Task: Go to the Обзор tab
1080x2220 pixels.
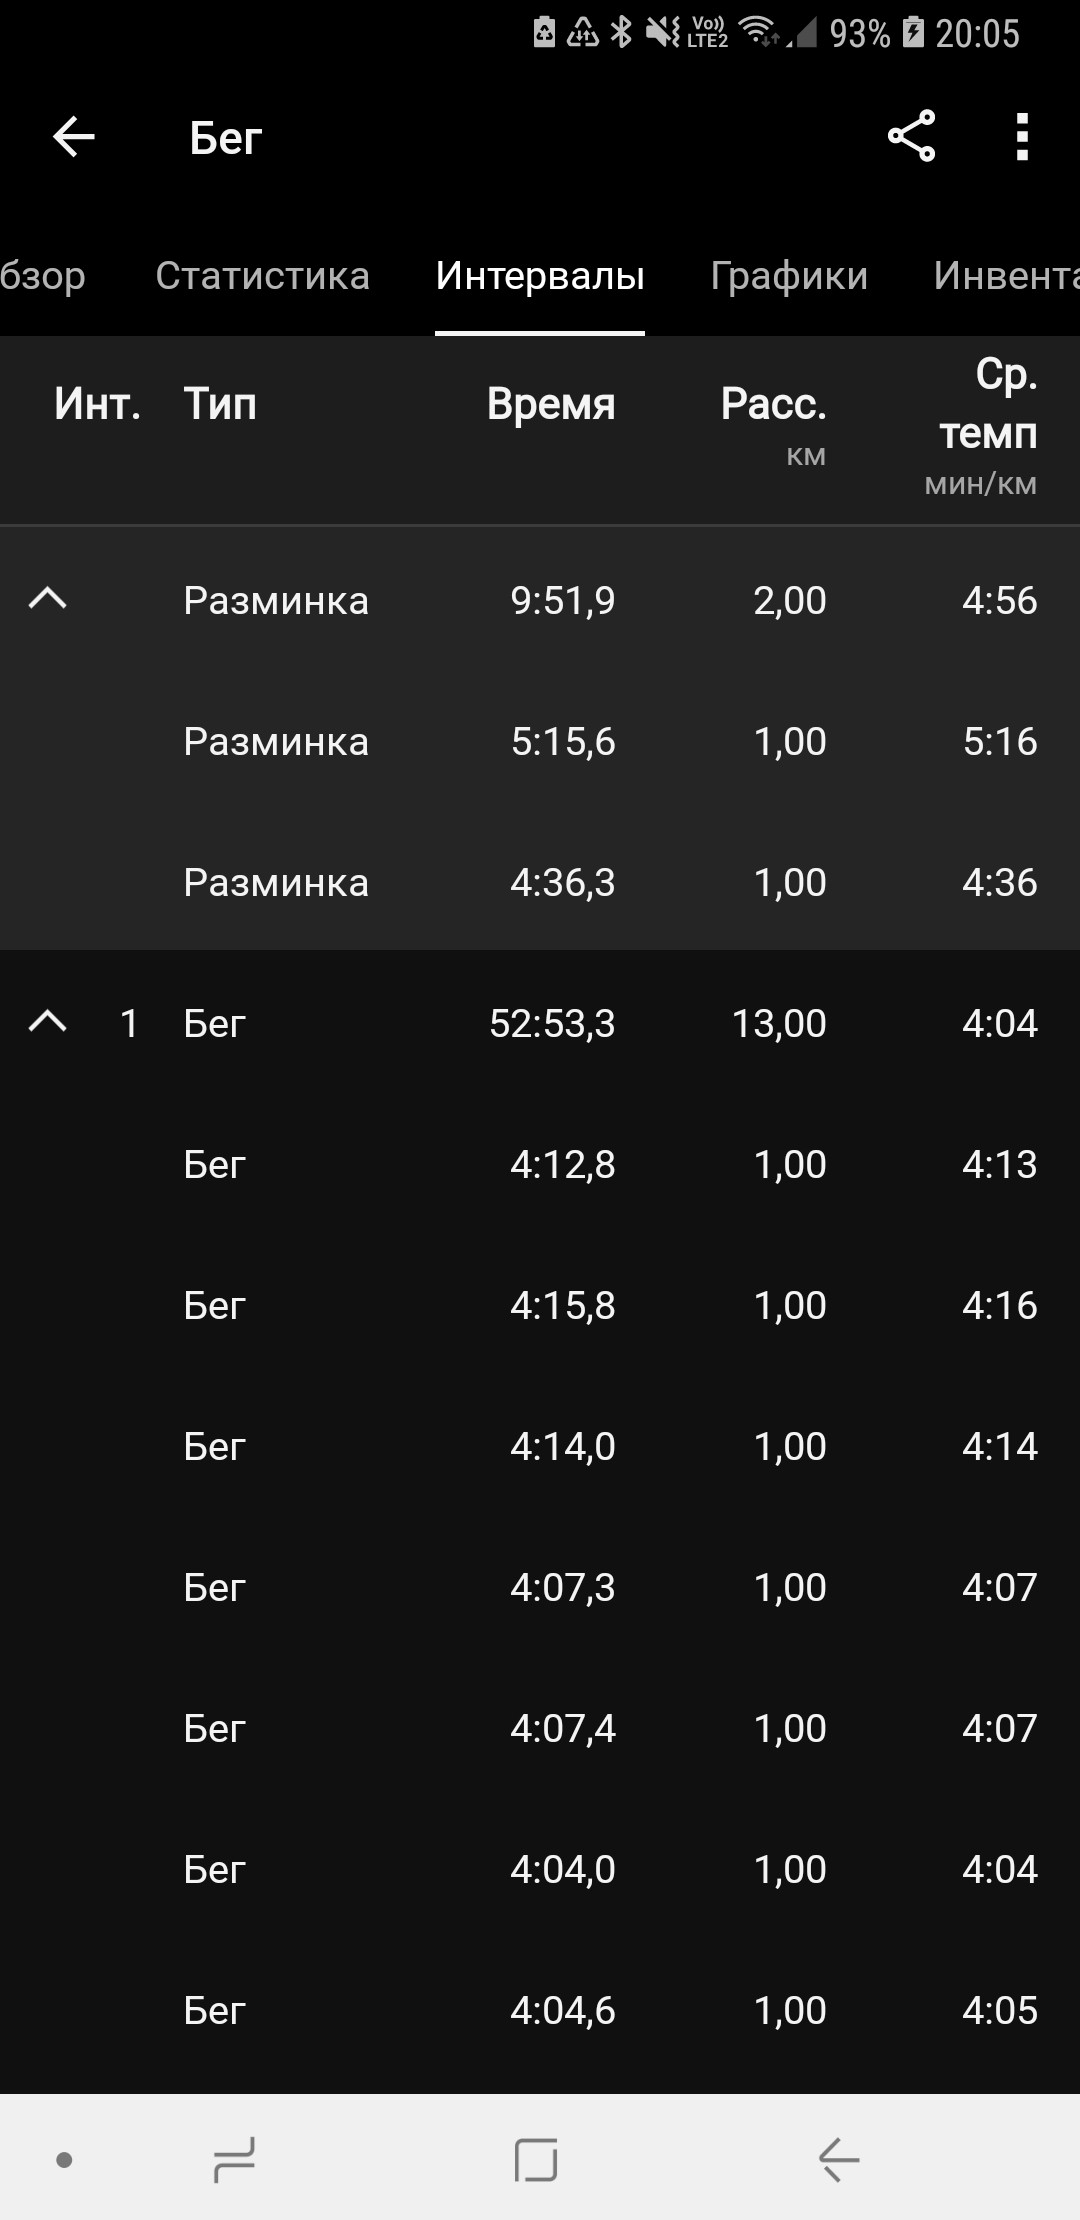Action: pyautogui.click(x=43, y=276)
